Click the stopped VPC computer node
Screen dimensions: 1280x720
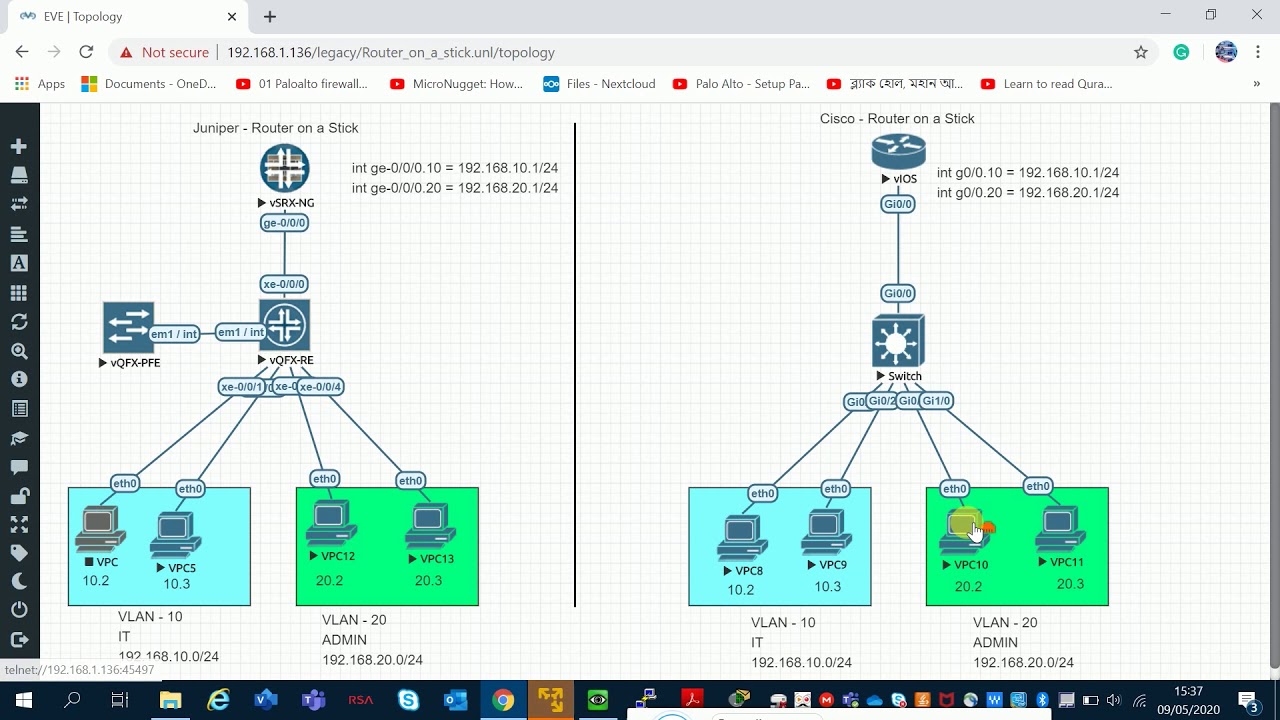(100, 529)
